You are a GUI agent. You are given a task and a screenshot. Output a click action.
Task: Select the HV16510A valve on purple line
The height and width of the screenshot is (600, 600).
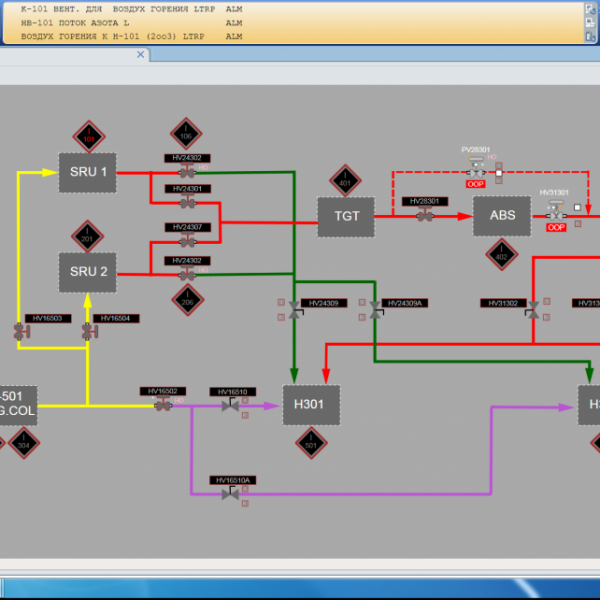[x=231, y=493]
